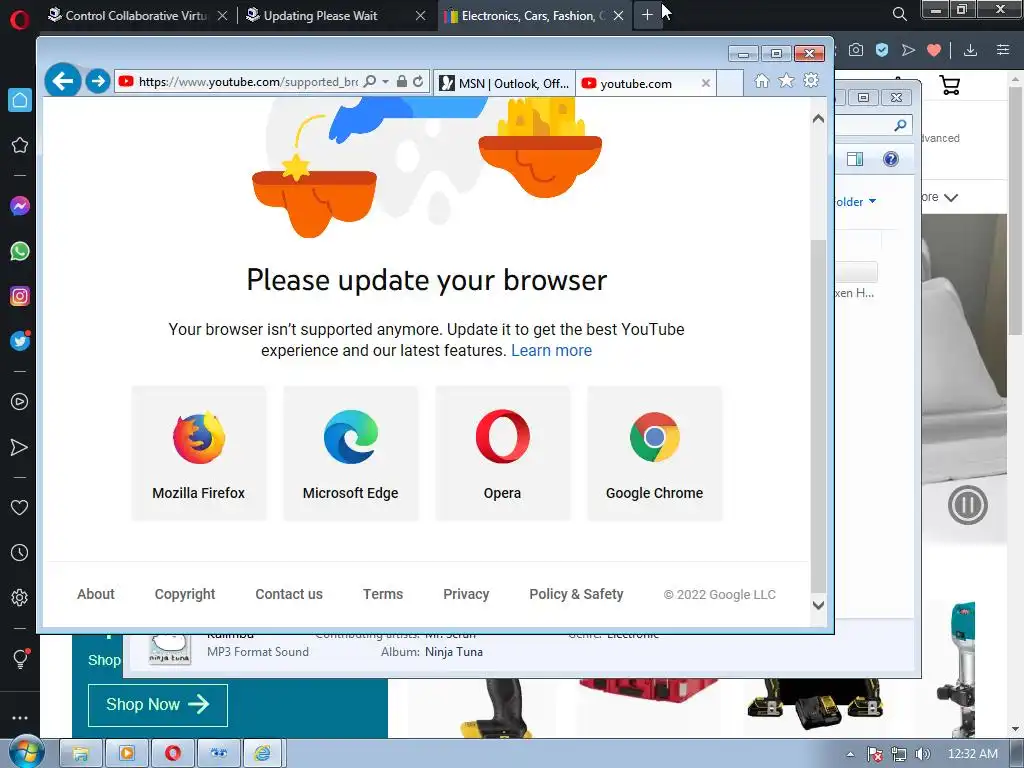Close the youtube.com tab

[x=706, y=84]
